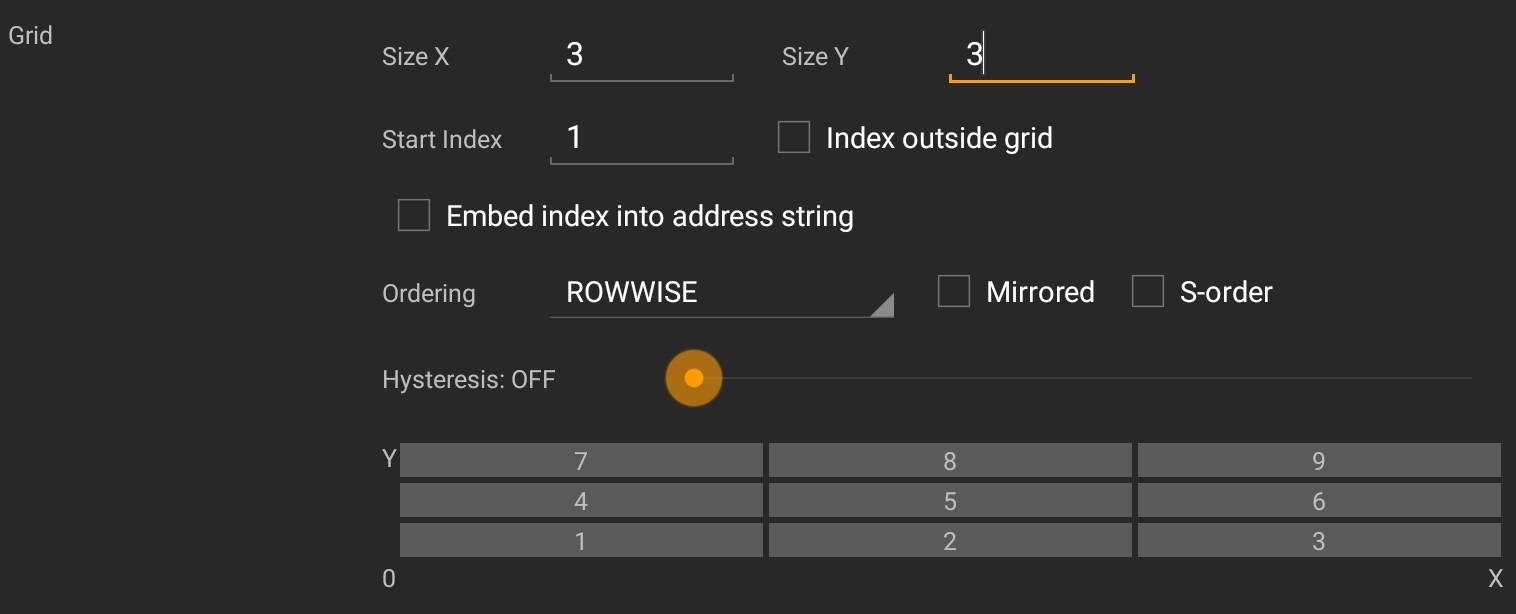Viewport: 1516px width, 614px height.
Task: Click the orange Hysteresis slider handle
Action: [x=694, y=378]
